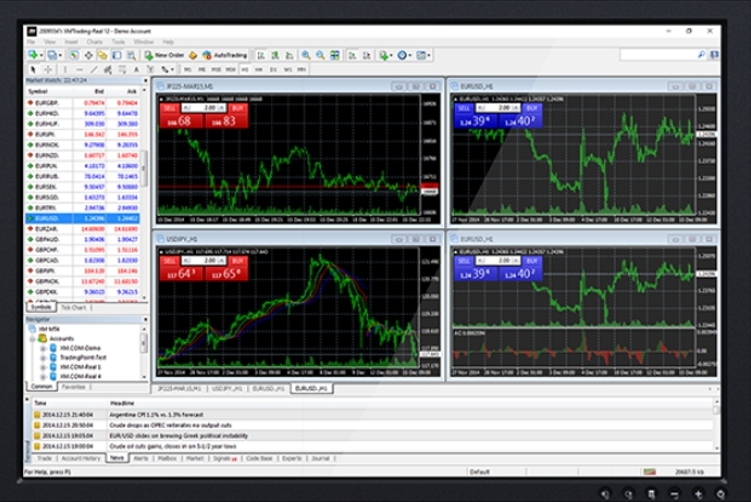
Task: Switch timeframe to M5
Action: click(202, 69)
